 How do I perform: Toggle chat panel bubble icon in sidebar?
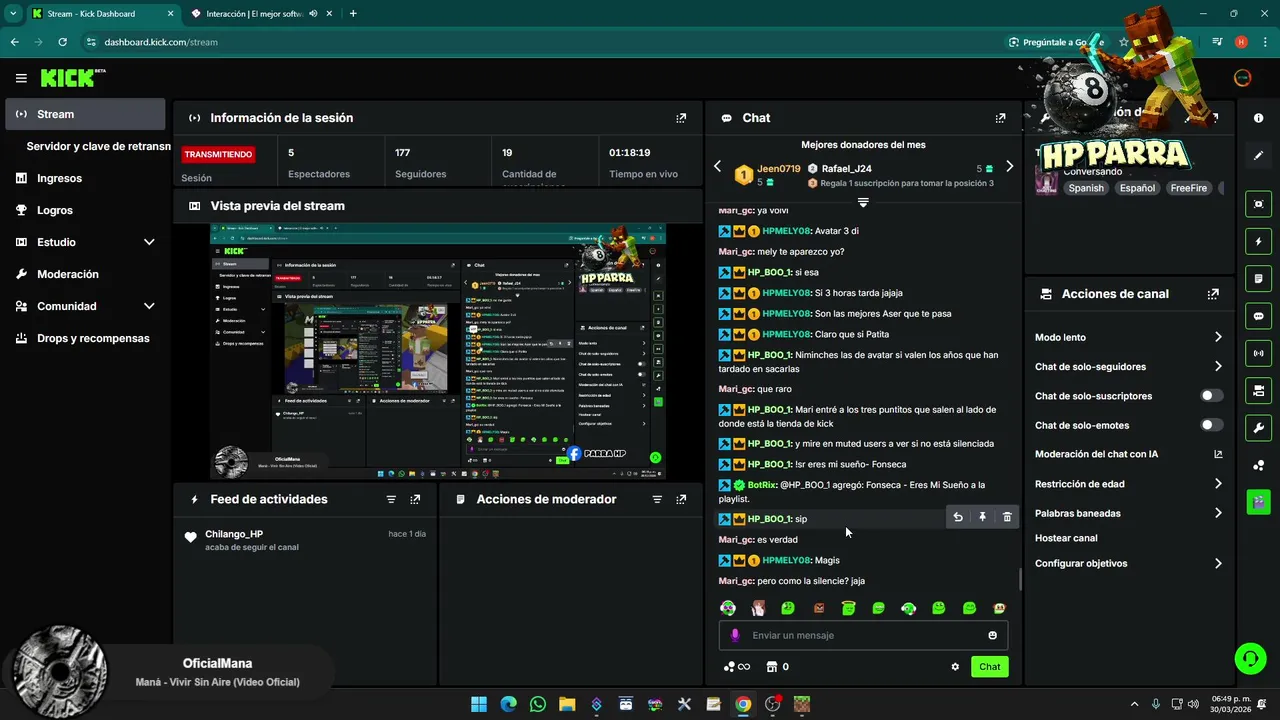point(1258,316)
